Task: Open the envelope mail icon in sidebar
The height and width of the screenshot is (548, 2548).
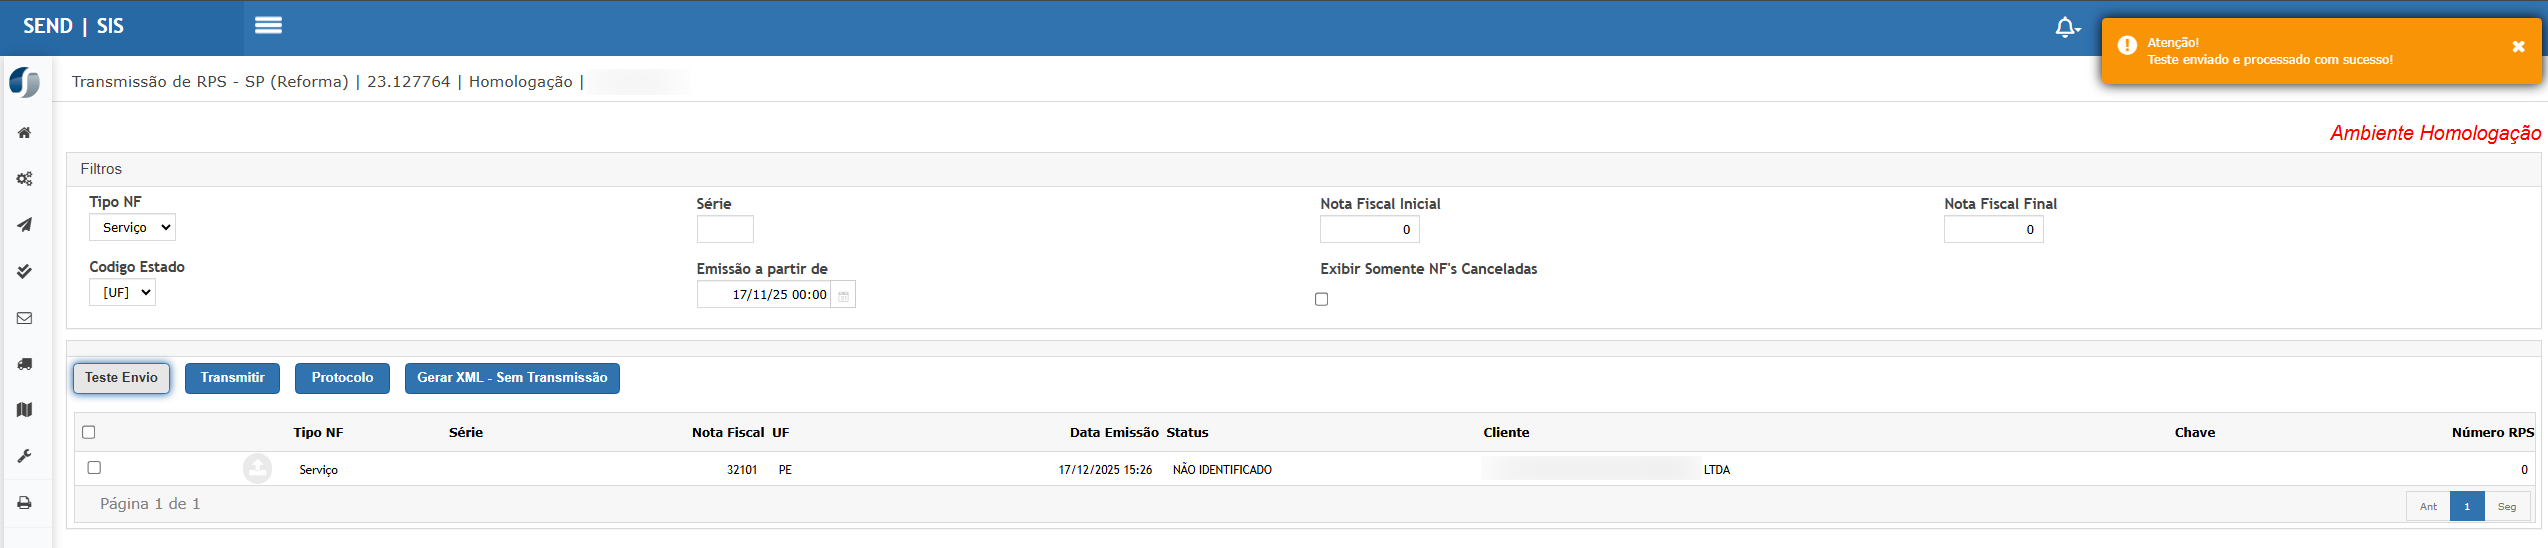Action: [x=24, y=318]
